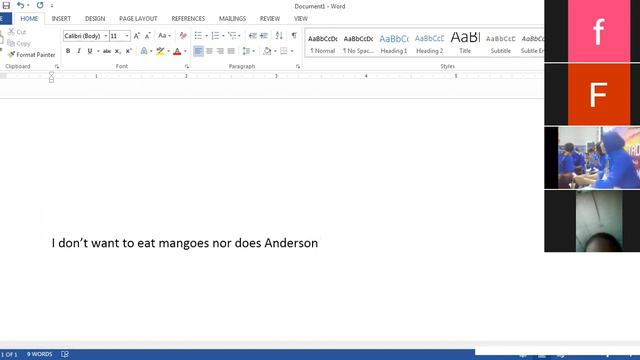This screenshot has height=360, width=640.
Task: Apply the Title style
Action: [465, 44]
